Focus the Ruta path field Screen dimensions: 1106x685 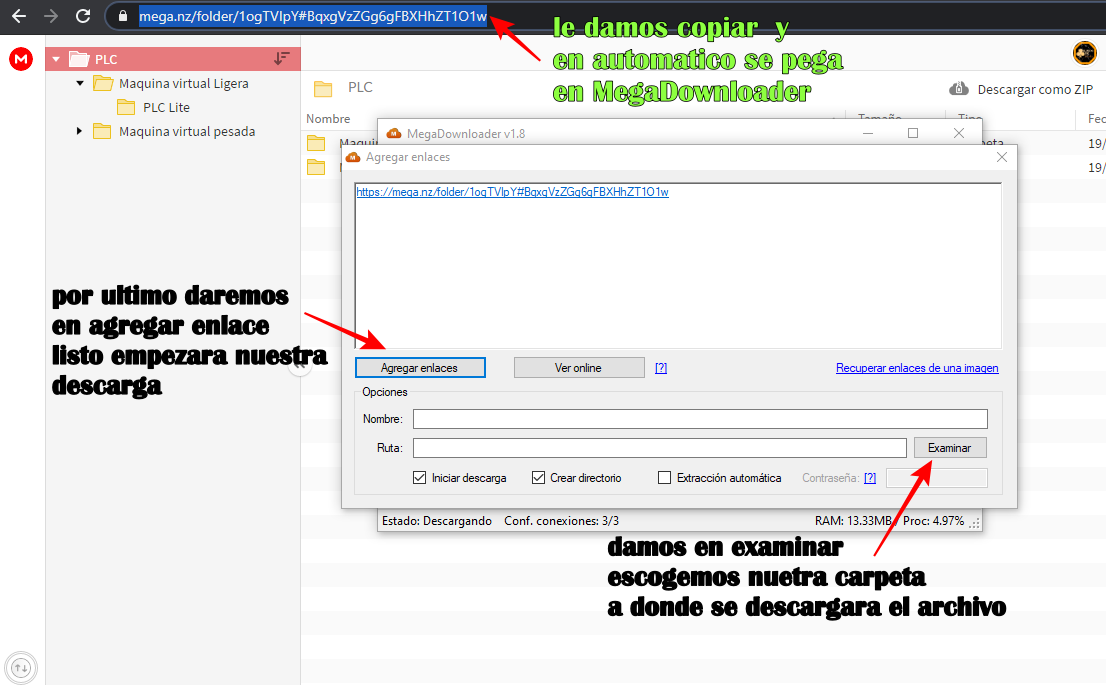click(660, 448)
